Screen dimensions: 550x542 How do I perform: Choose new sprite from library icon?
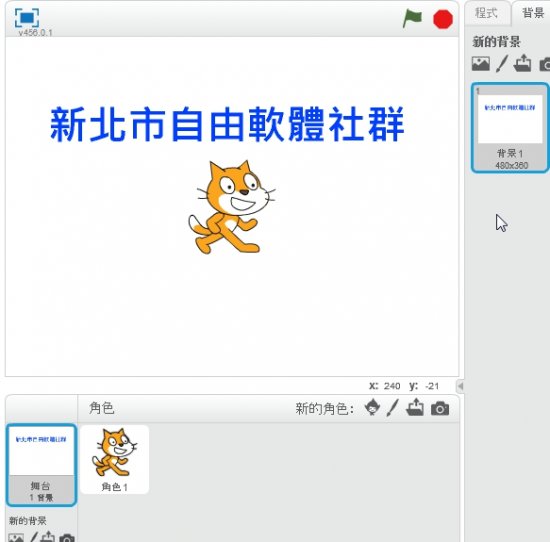click(372, 408)
